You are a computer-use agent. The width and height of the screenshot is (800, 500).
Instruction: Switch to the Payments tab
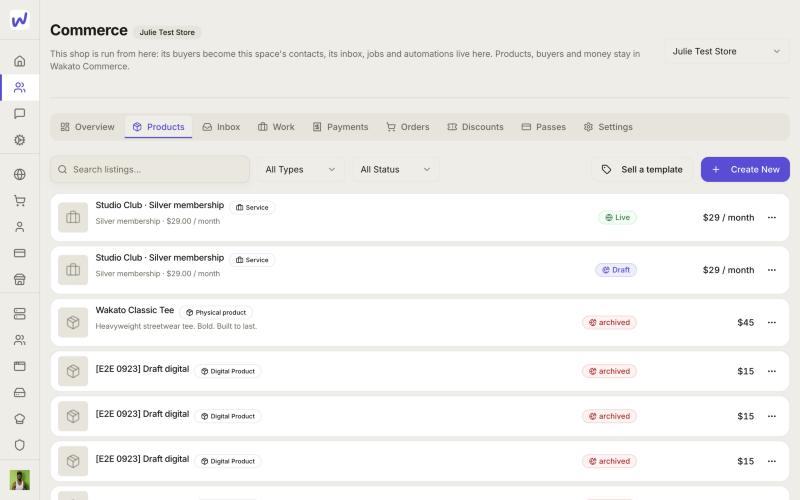[x=340, y=127]
